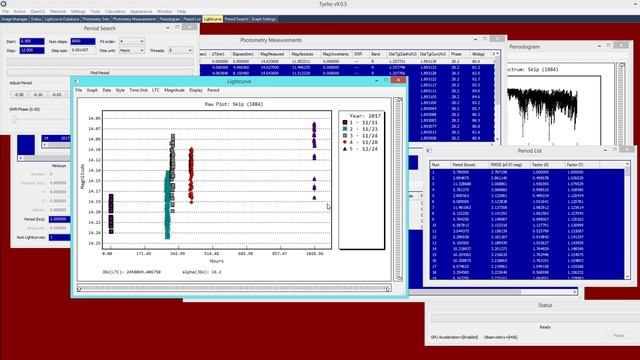This screenshot has height=360, width=640.
Task: Click the Period (hrs) input field
Action: [x=60, y=219]
